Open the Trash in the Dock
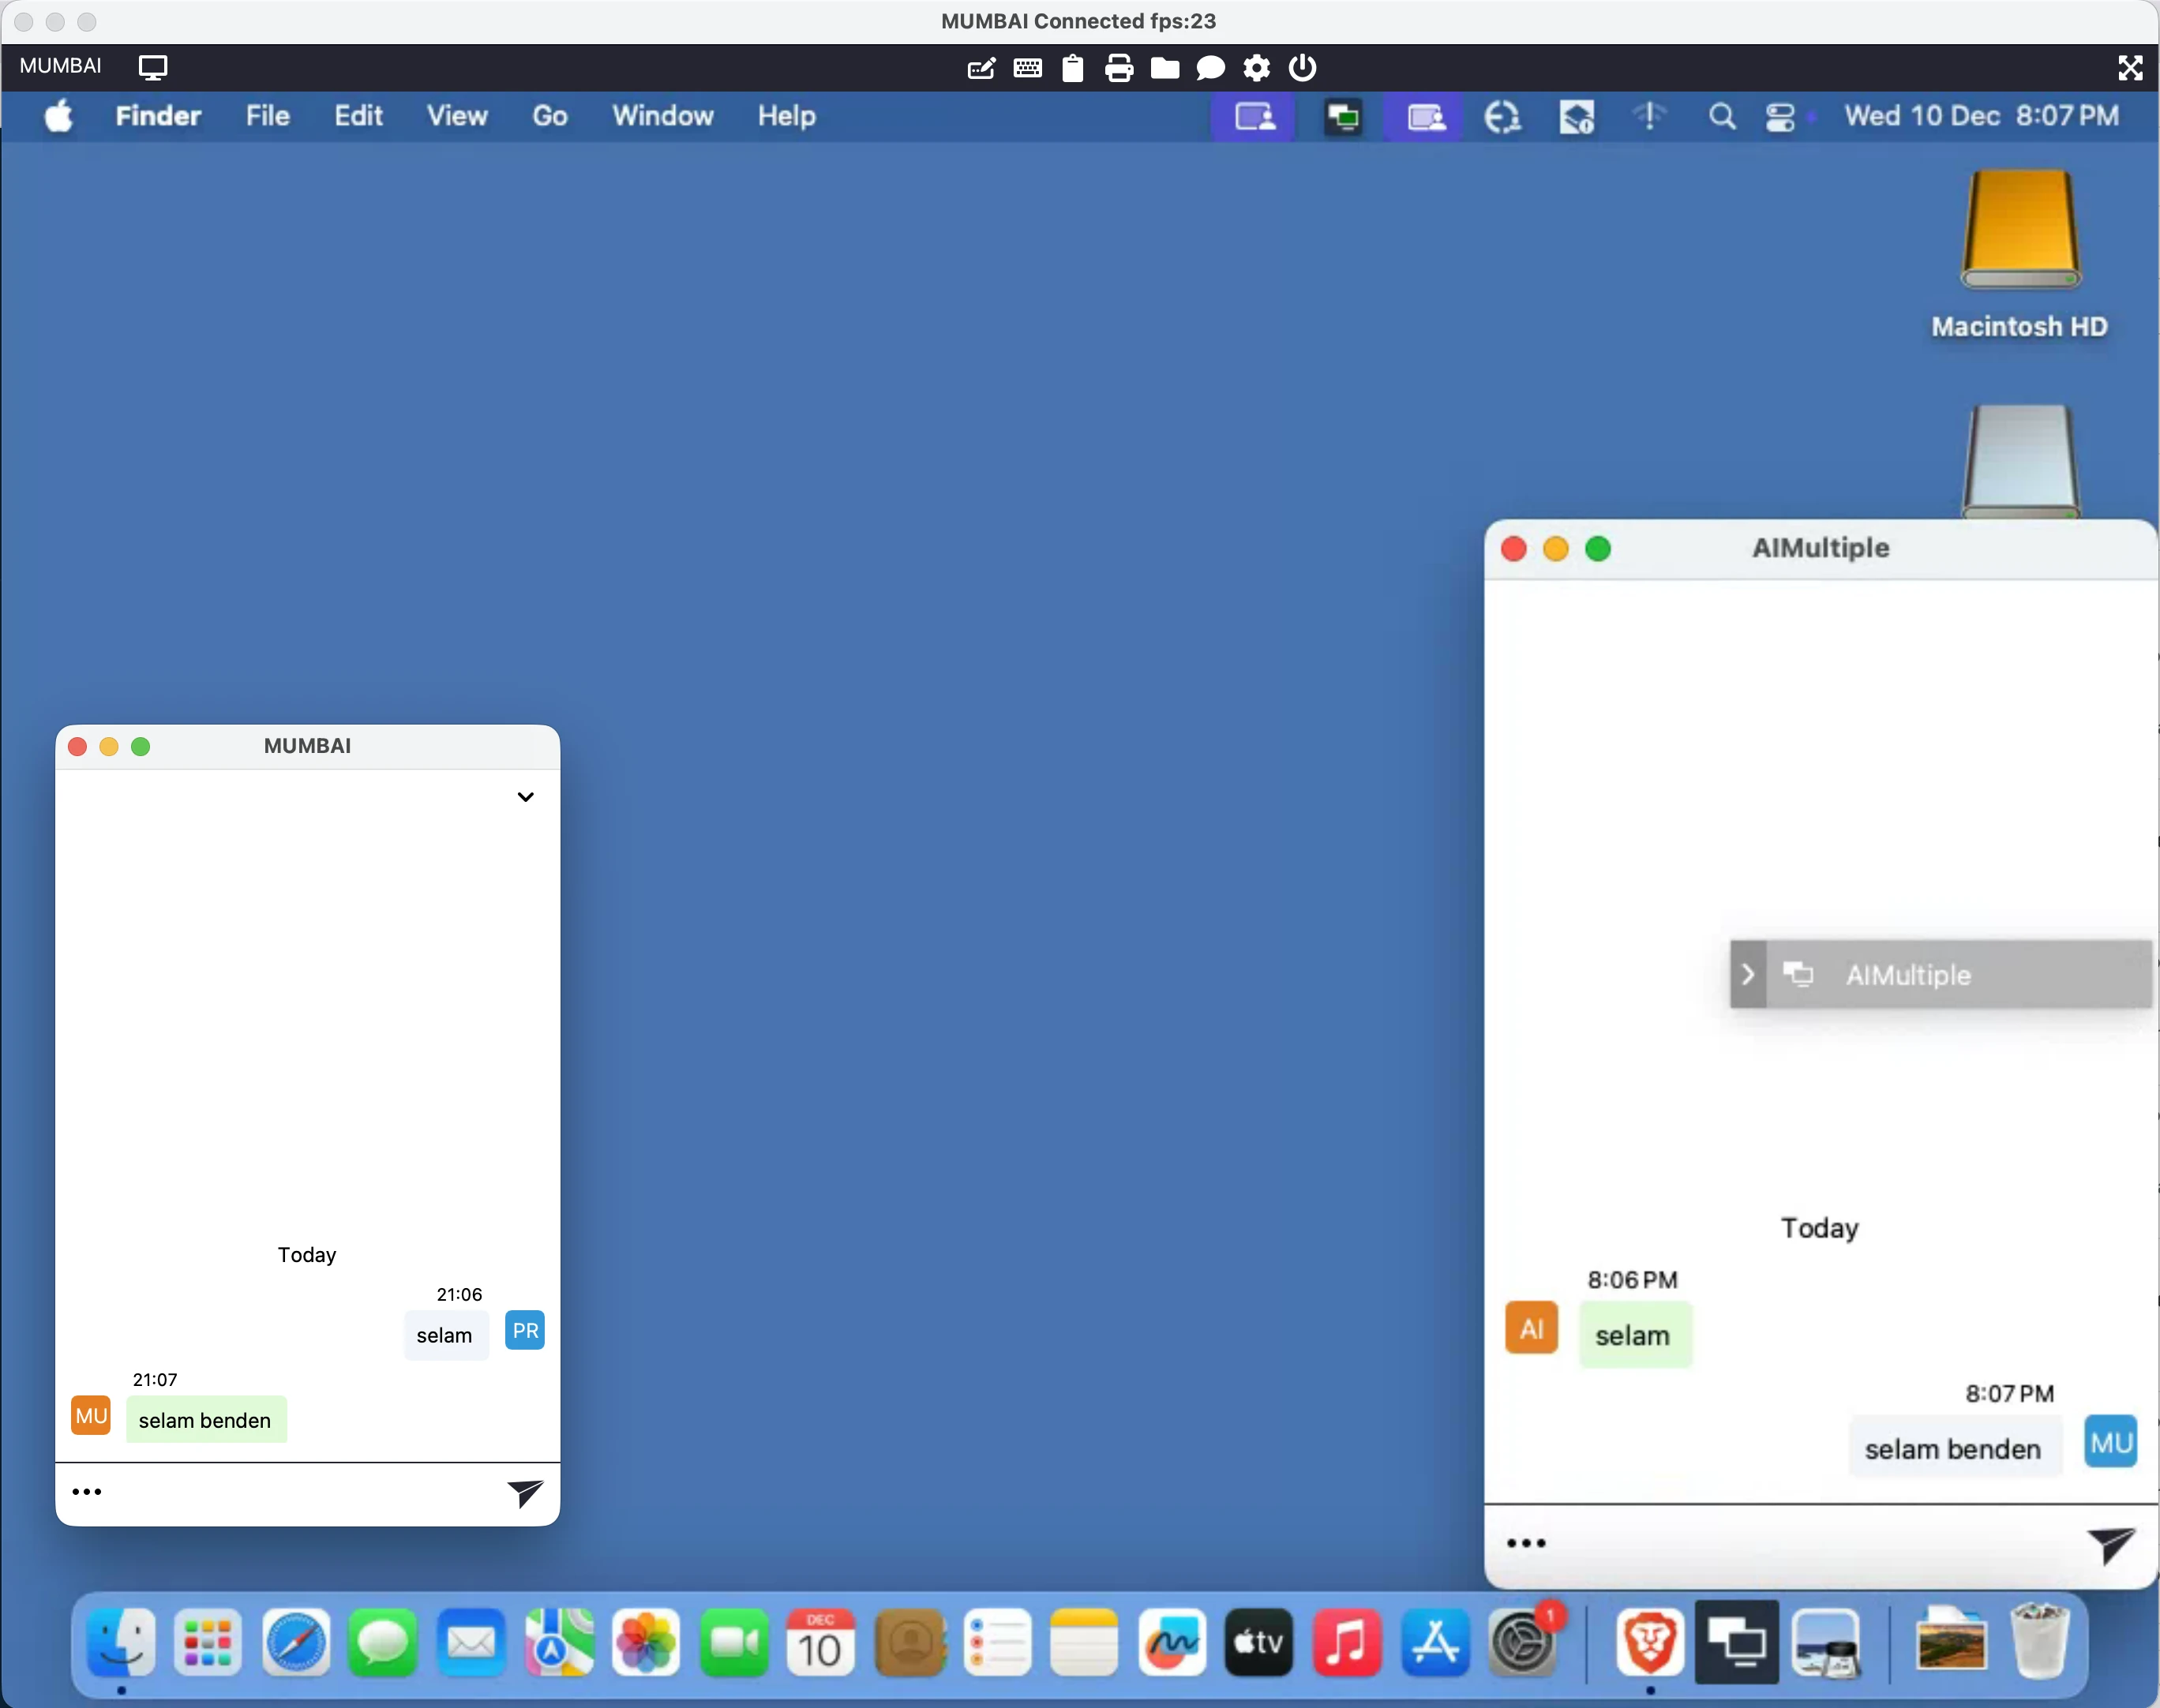The image size is (2160, 1708). (x=2040, y=1642)
